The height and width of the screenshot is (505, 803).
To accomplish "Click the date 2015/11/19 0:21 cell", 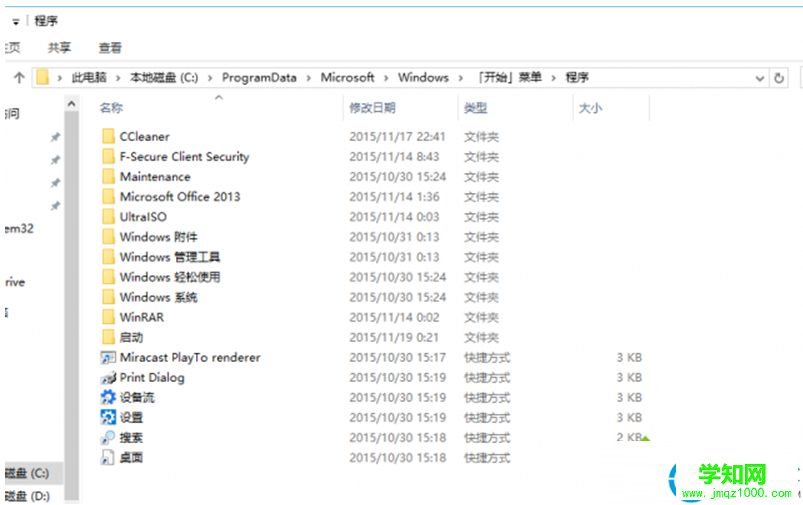I will coord(394,338).
